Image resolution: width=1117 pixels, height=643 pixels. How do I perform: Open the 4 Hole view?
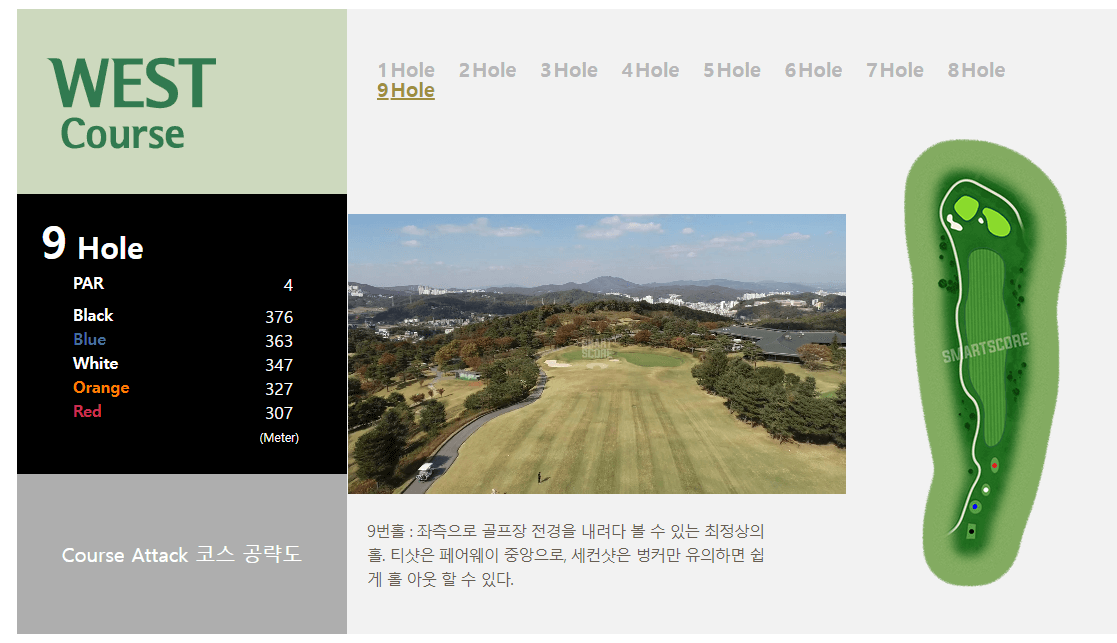coord(650,70)
